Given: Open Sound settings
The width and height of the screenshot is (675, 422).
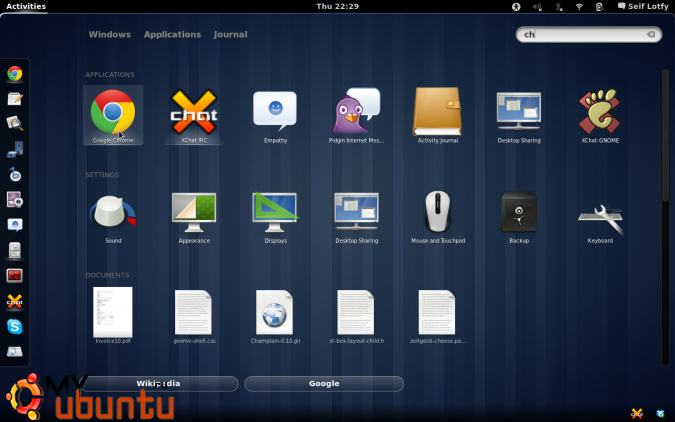Looking at the screenshot, I should (113, 216).
